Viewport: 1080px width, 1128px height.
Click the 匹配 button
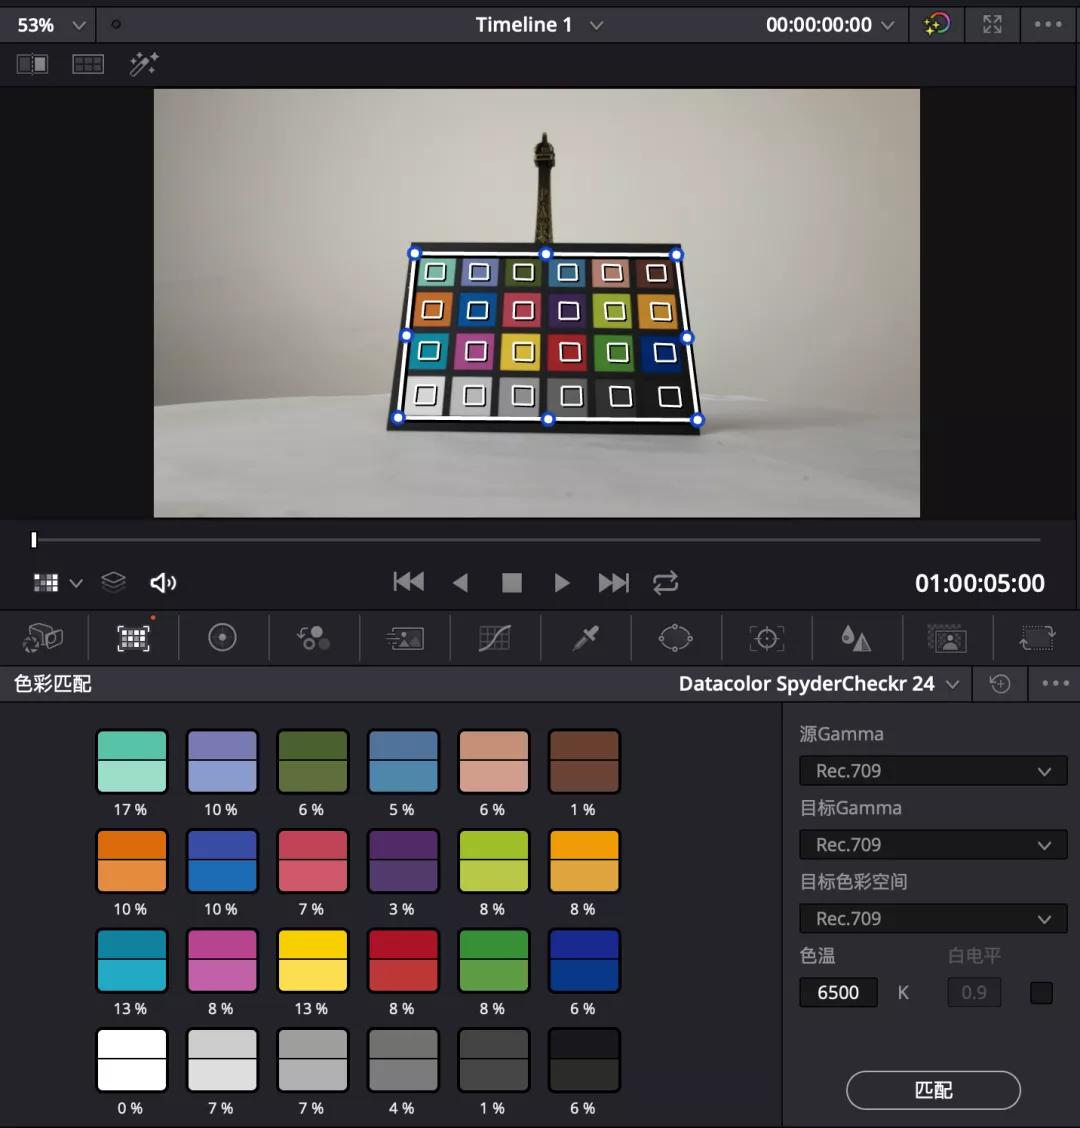pos(933,1090)
